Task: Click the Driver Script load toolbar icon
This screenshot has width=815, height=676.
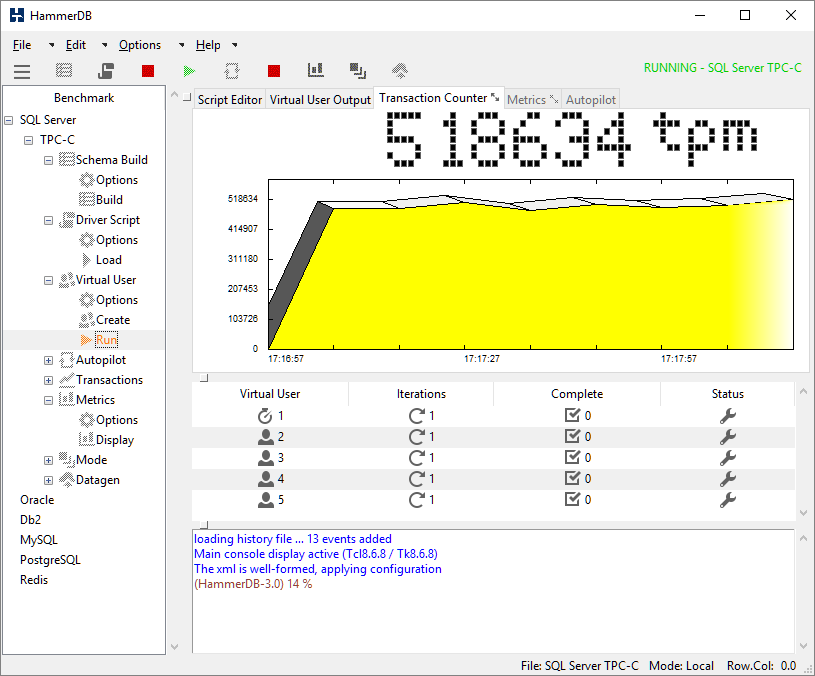Action: pyautogui.click(x=106, y=70)
